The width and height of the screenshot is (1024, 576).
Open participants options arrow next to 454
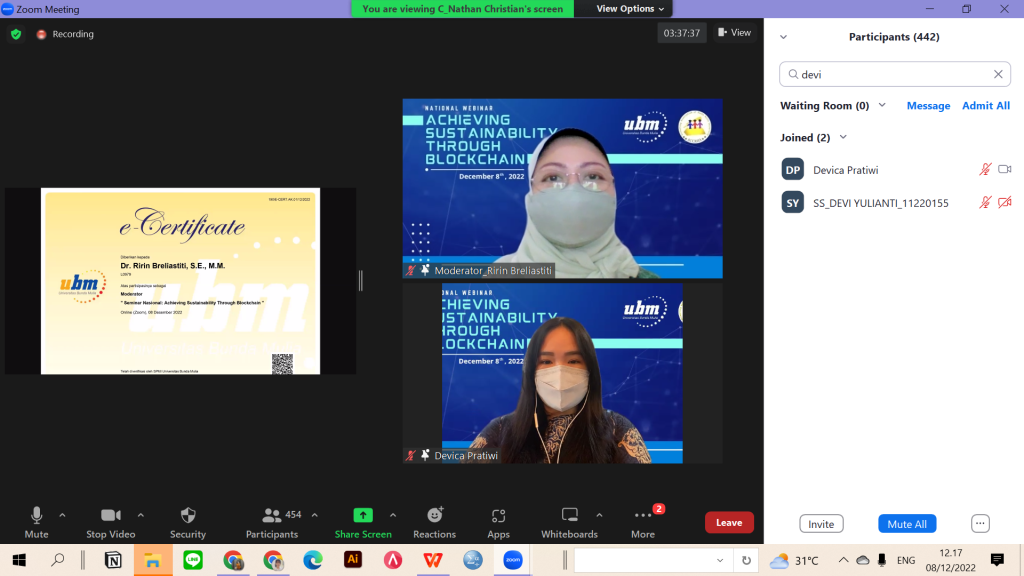pos(315,515)
